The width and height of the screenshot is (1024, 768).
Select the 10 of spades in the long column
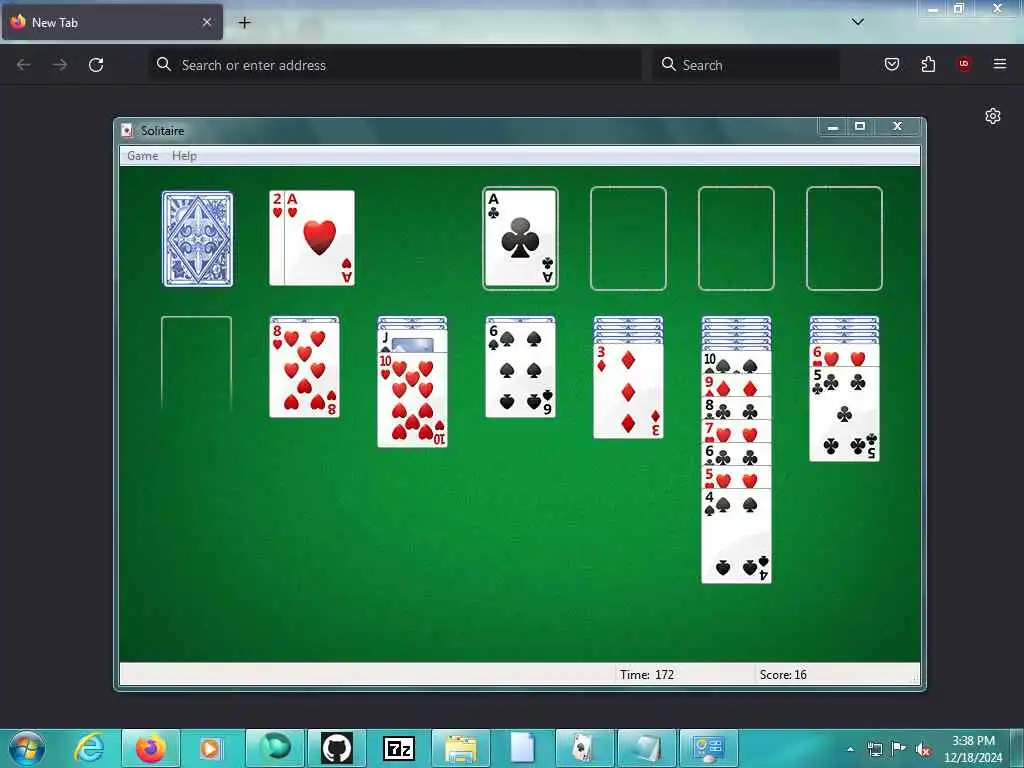736,362
